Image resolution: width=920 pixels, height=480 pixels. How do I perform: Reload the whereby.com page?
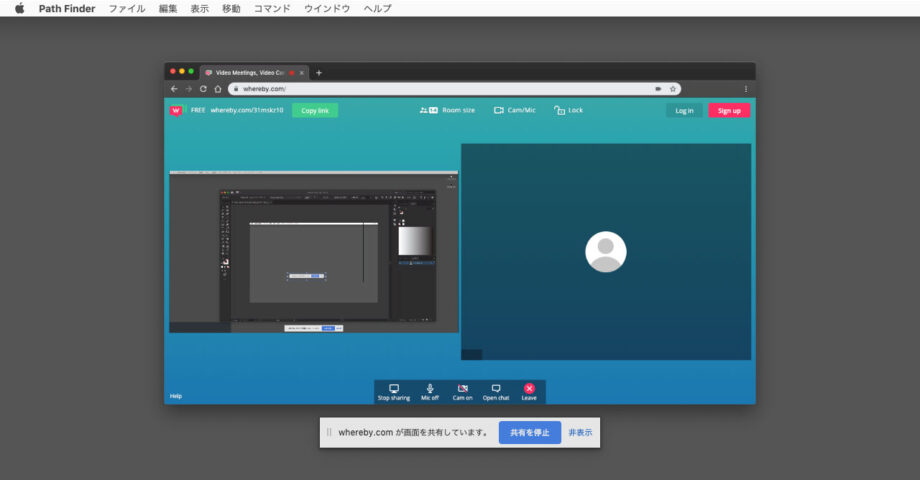(203, 89)
